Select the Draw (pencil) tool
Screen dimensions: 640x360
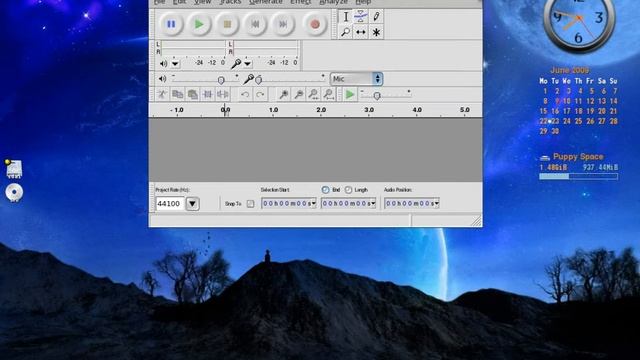[x=376, y=16]
